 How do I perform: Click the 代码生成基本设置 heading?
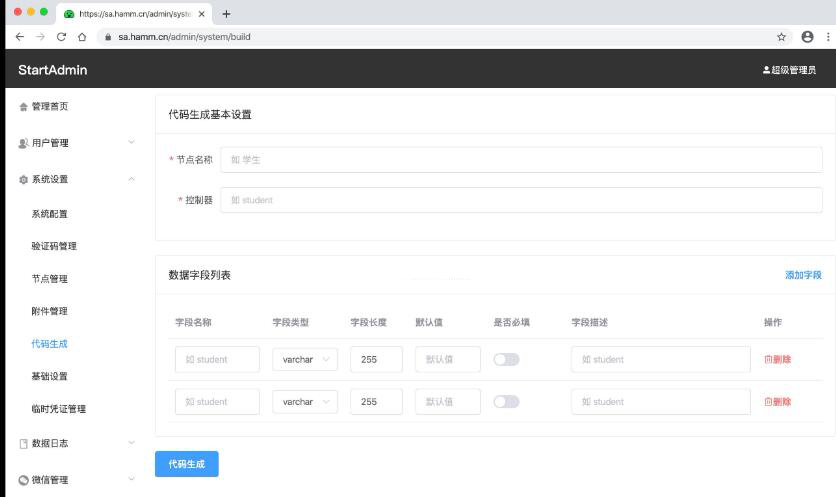pyautogui.click(x=210, y=115)
